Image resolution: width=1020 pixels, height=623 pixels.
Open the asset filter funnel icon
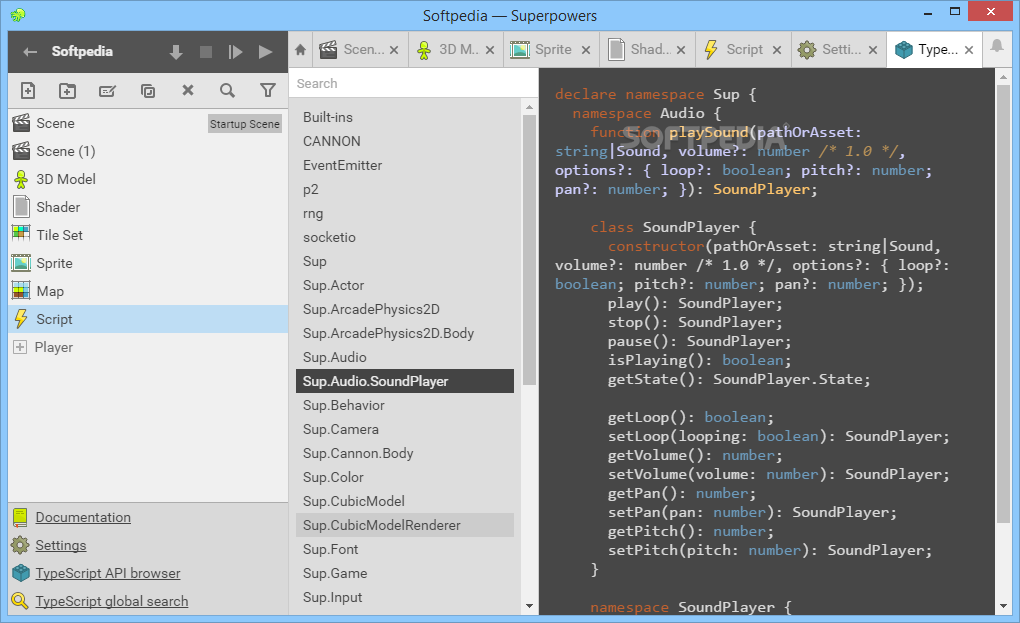tap(267, 90)
